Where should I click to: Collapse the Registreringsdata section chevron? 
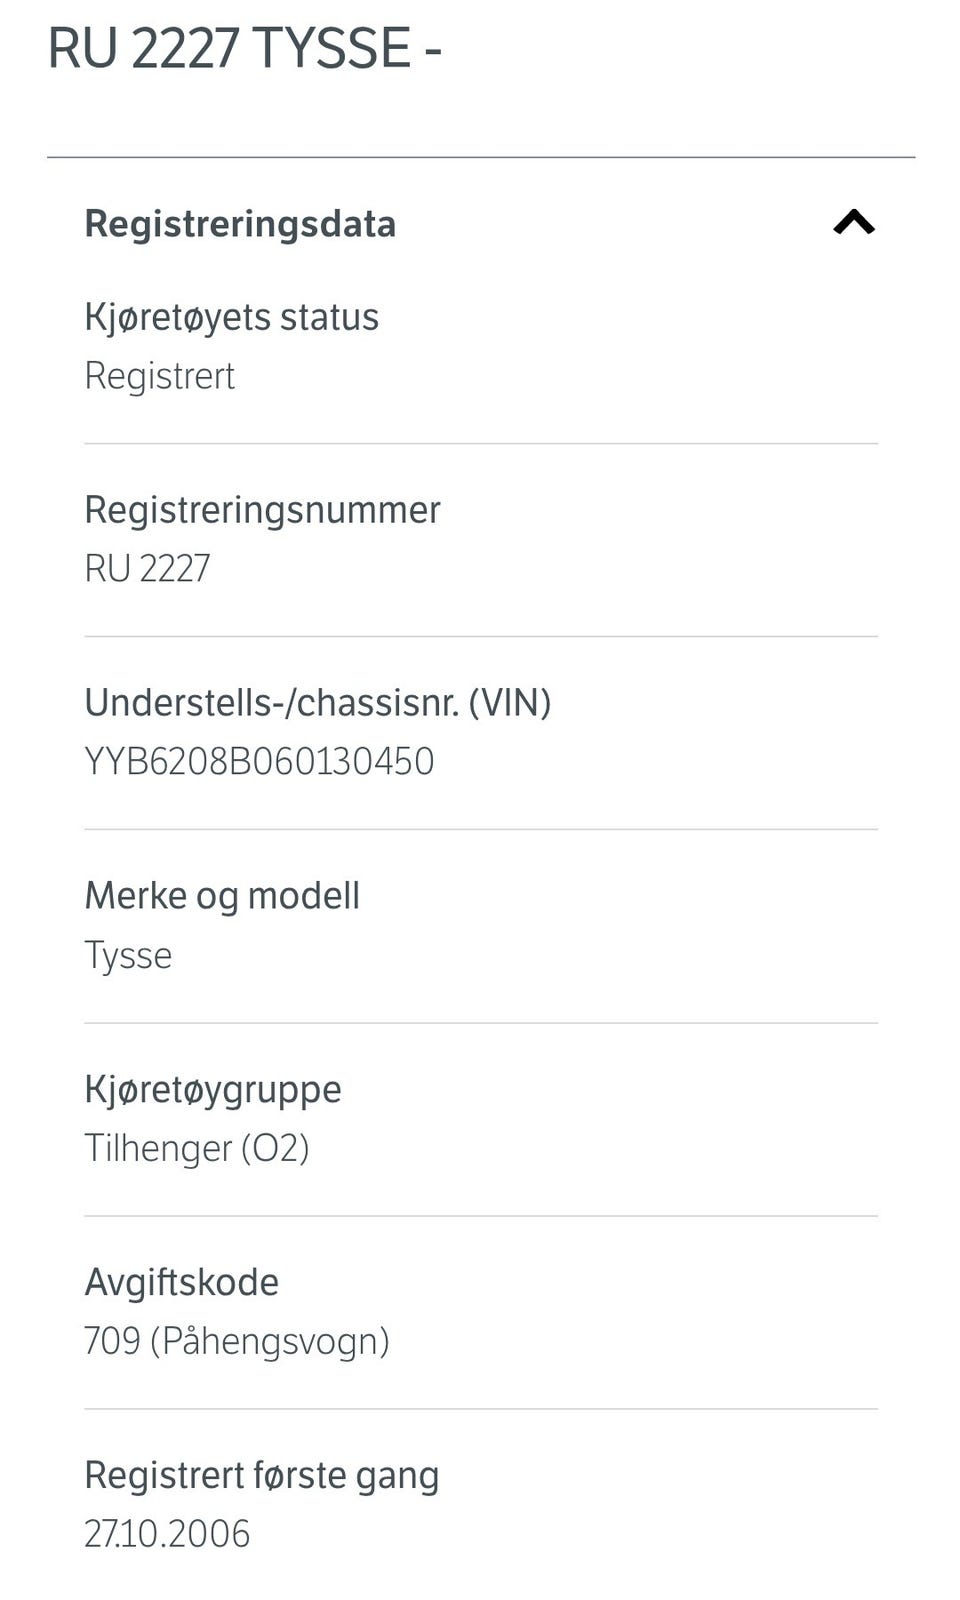point(854,222)
